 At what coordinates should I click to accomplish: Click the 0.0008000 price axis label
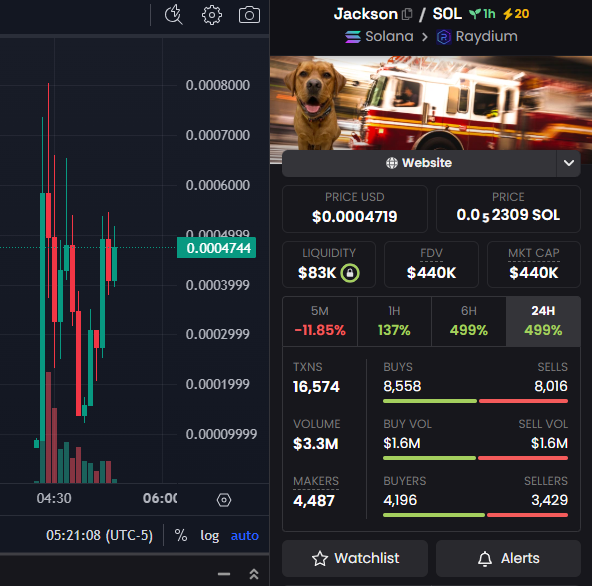pyautogui.click(x=218, y=85)
